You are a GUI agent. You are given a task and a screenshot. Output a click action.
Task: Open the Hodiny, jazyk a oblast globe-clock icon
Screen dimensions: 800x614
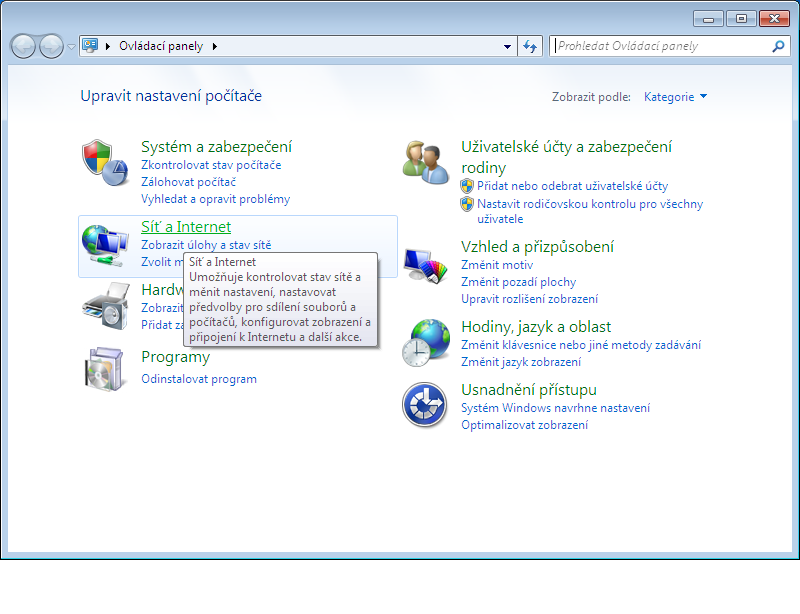click(426, 343)
